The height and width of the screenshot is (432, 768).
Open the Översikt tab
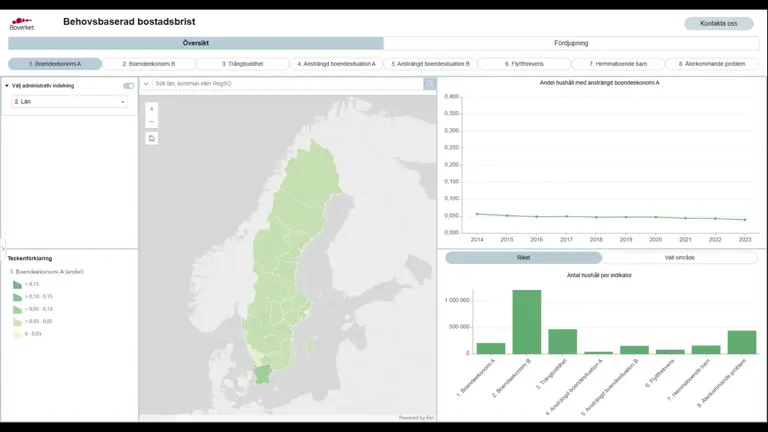(196, 44)
